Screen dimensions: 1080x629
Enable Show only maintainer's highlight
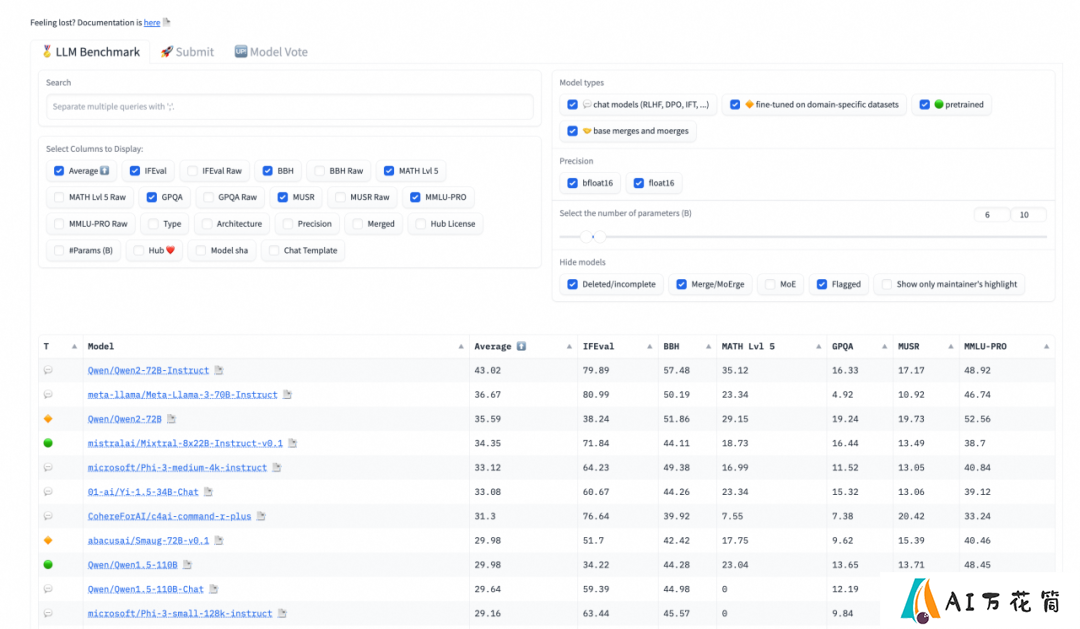point(886,285)
